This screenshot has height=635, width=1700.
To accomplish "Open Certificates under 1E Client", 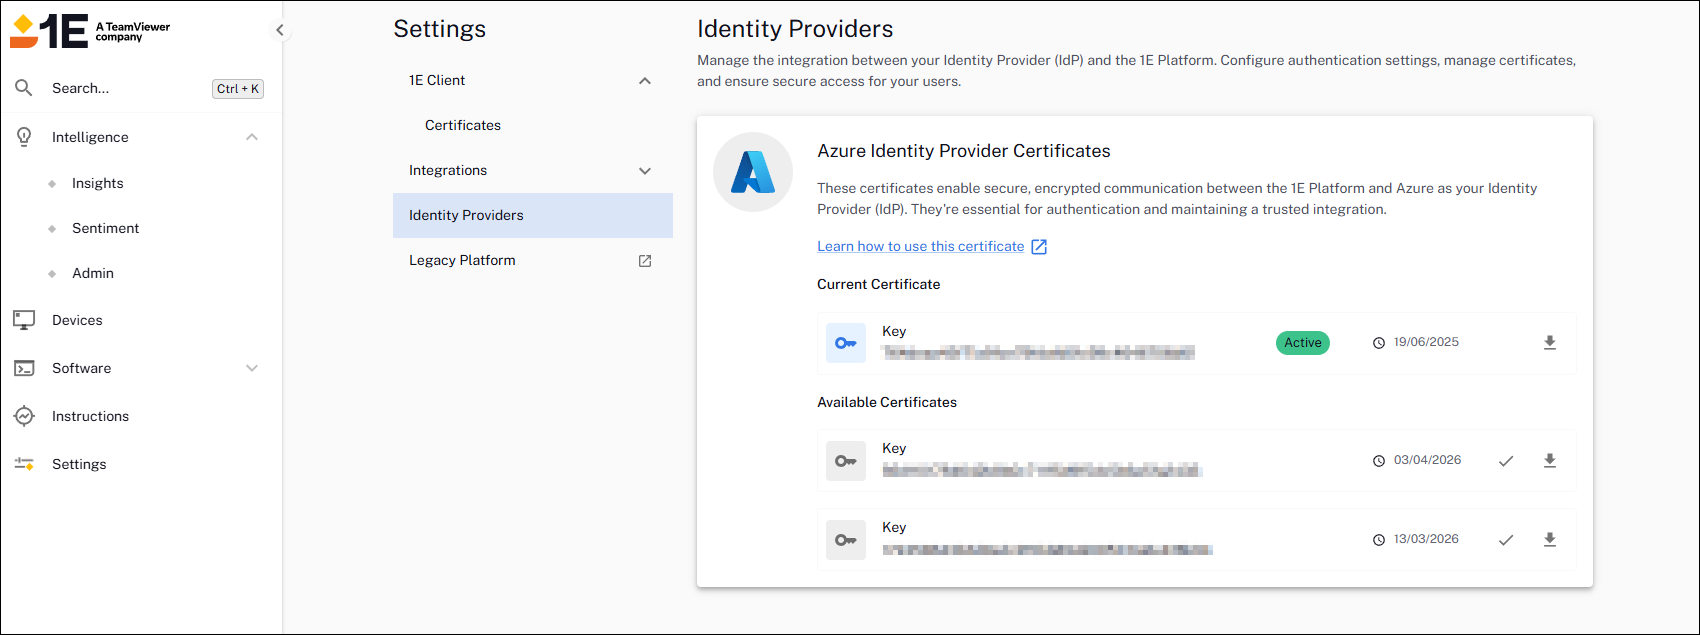I will tap(463, 125).
